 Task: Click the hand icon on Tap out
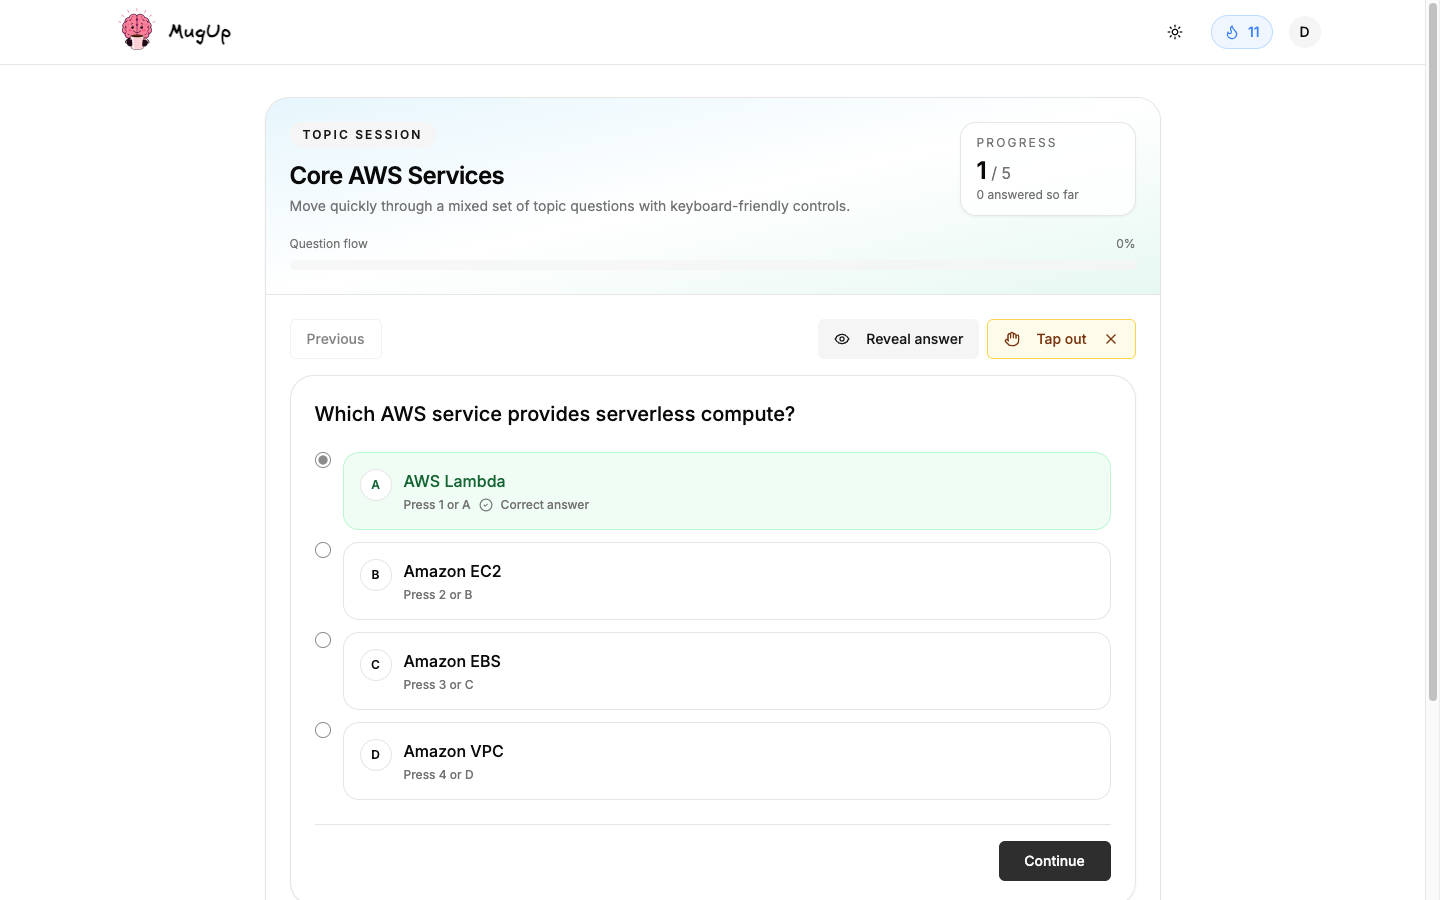coord(1012,339)
